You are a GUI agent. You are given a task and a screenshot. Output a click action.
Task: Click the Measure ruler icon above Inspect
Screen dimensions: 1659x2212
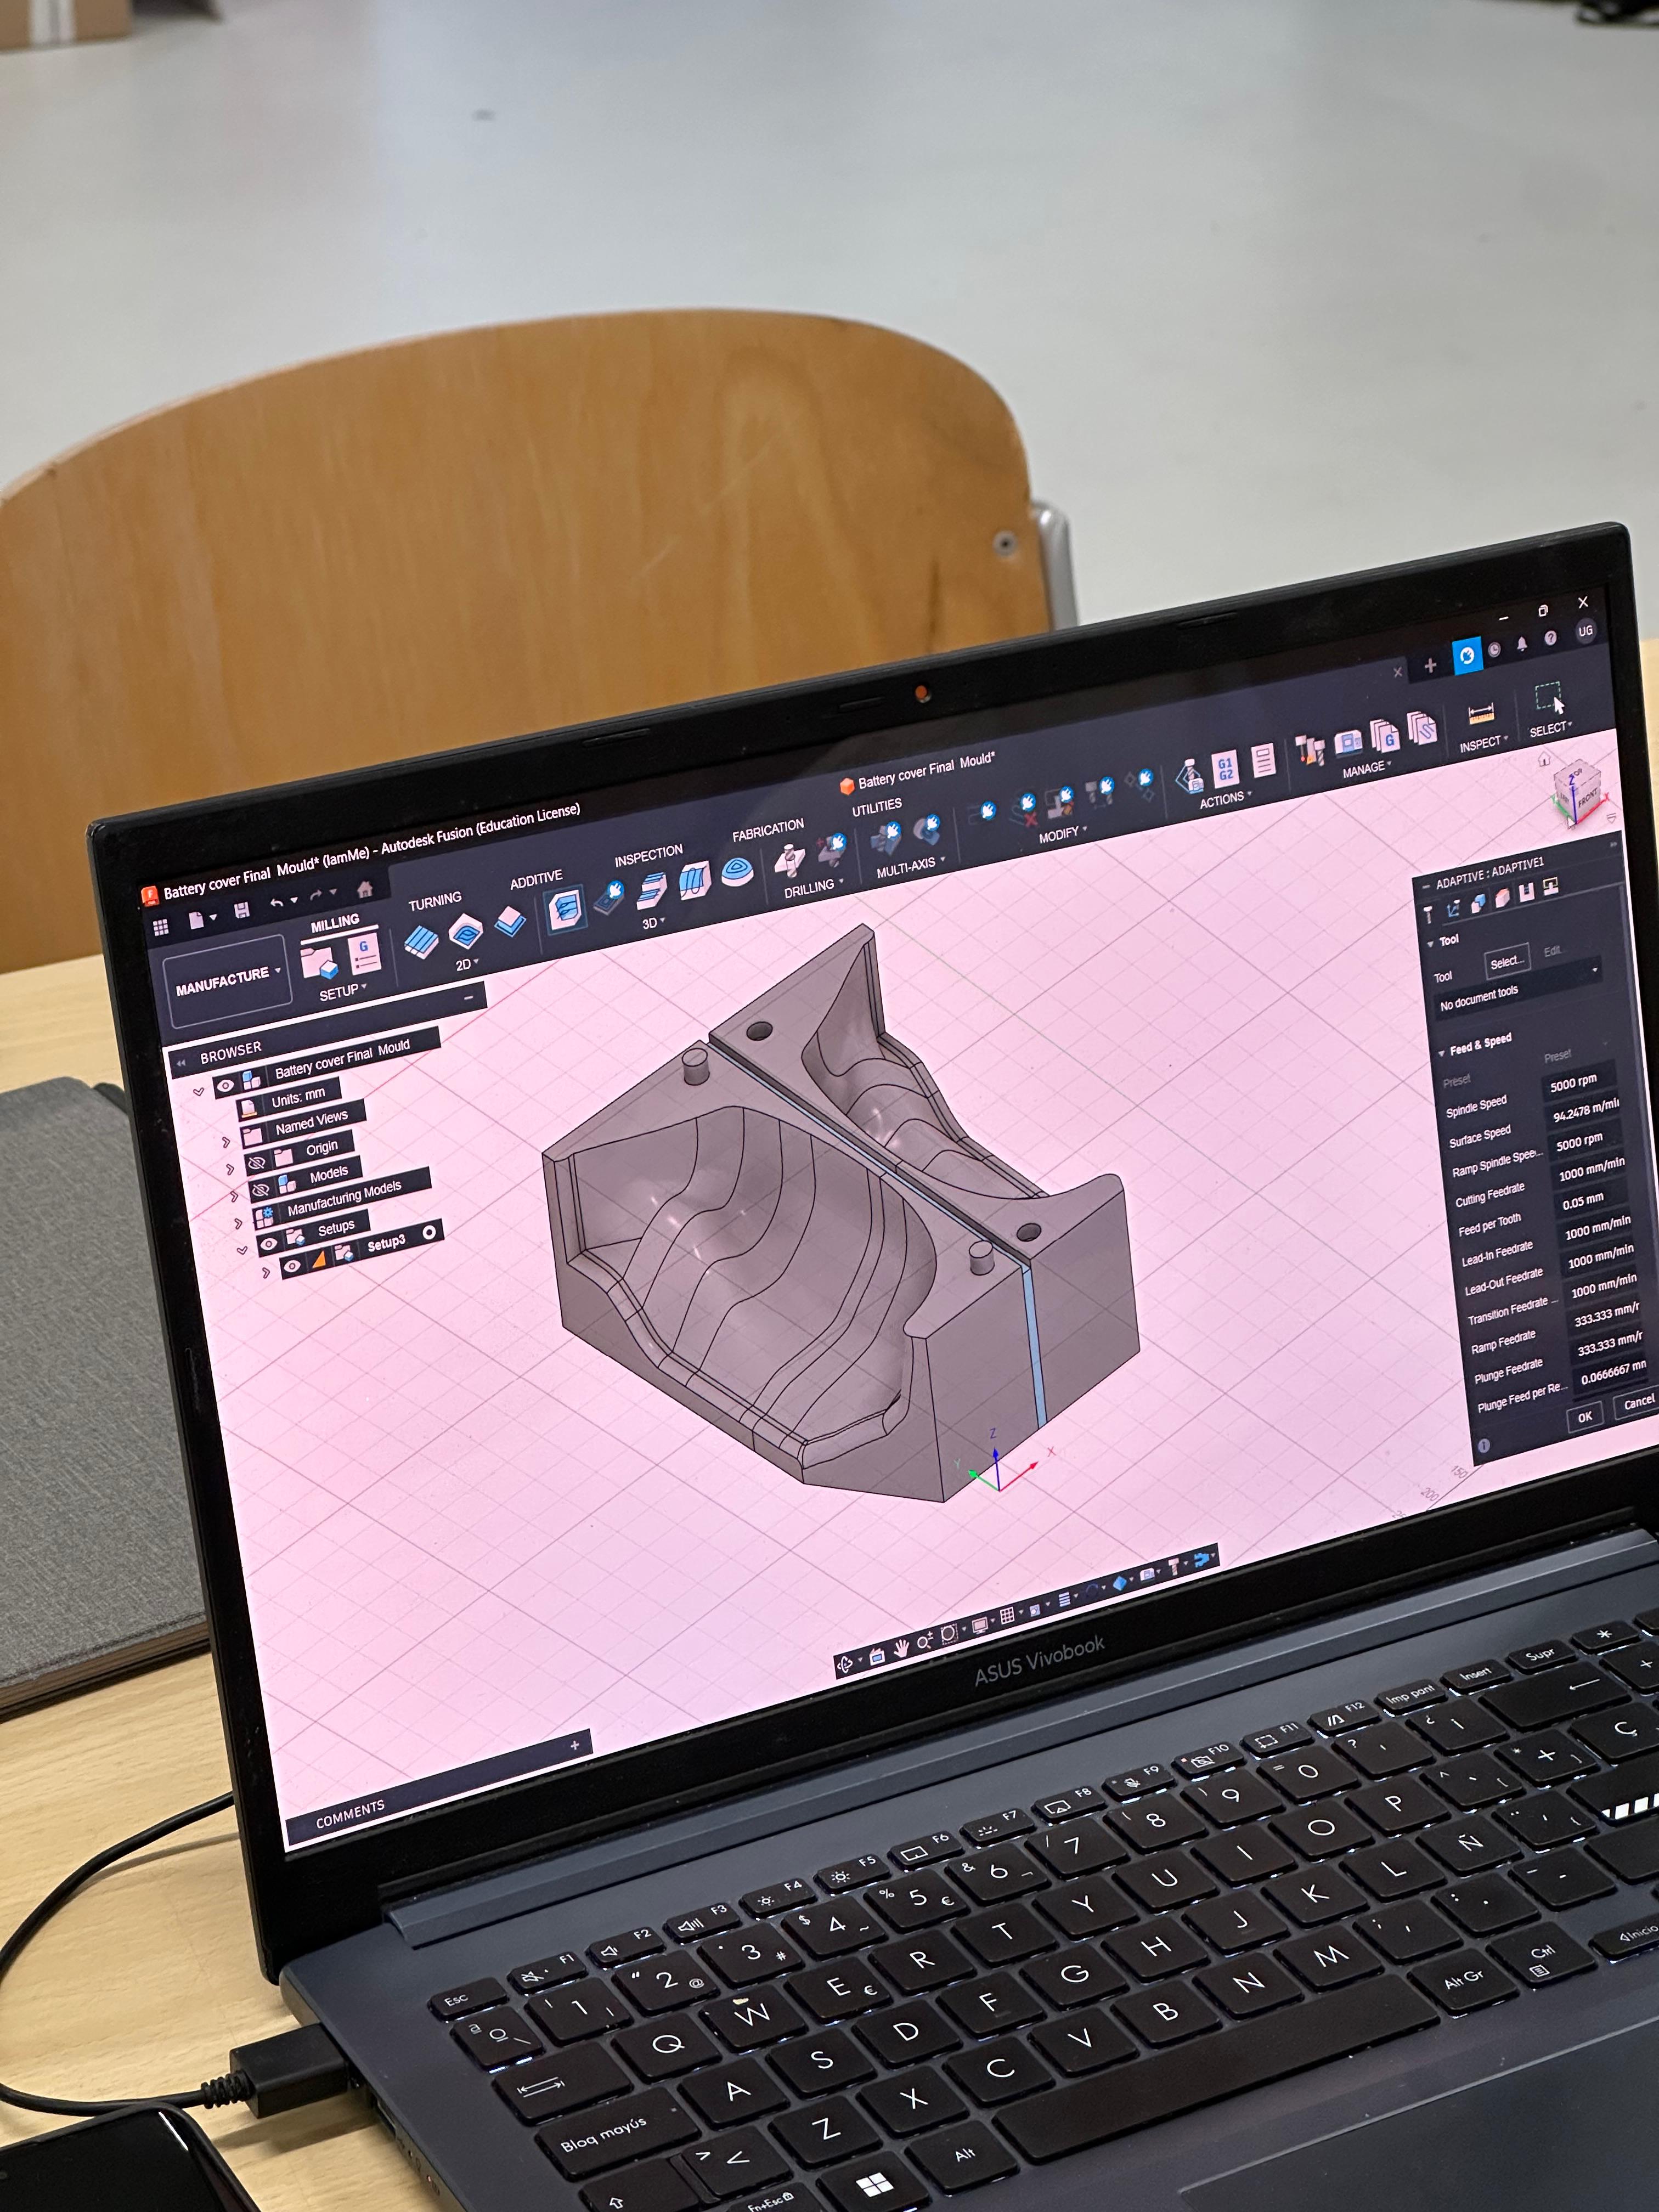[1481, 714]
